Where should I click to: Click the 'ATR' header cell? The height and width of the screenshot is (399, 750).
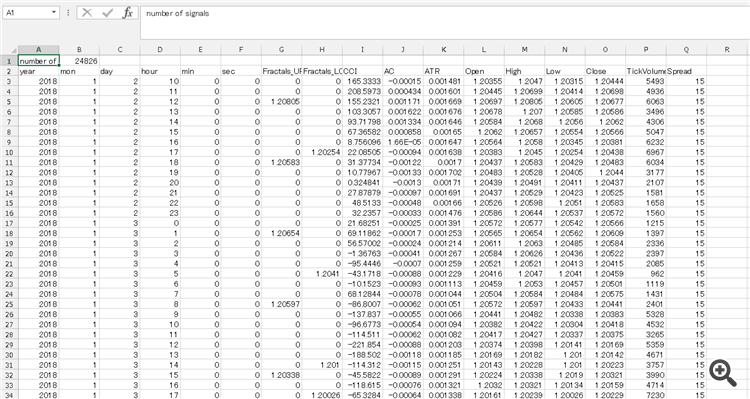(443, 71)
